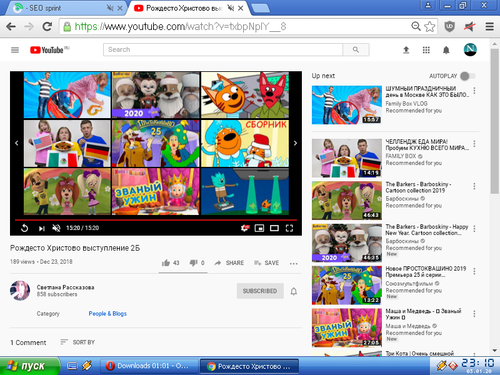Select the СБОРНИК end-screen suggestion thumbnail

coord(245,143)
